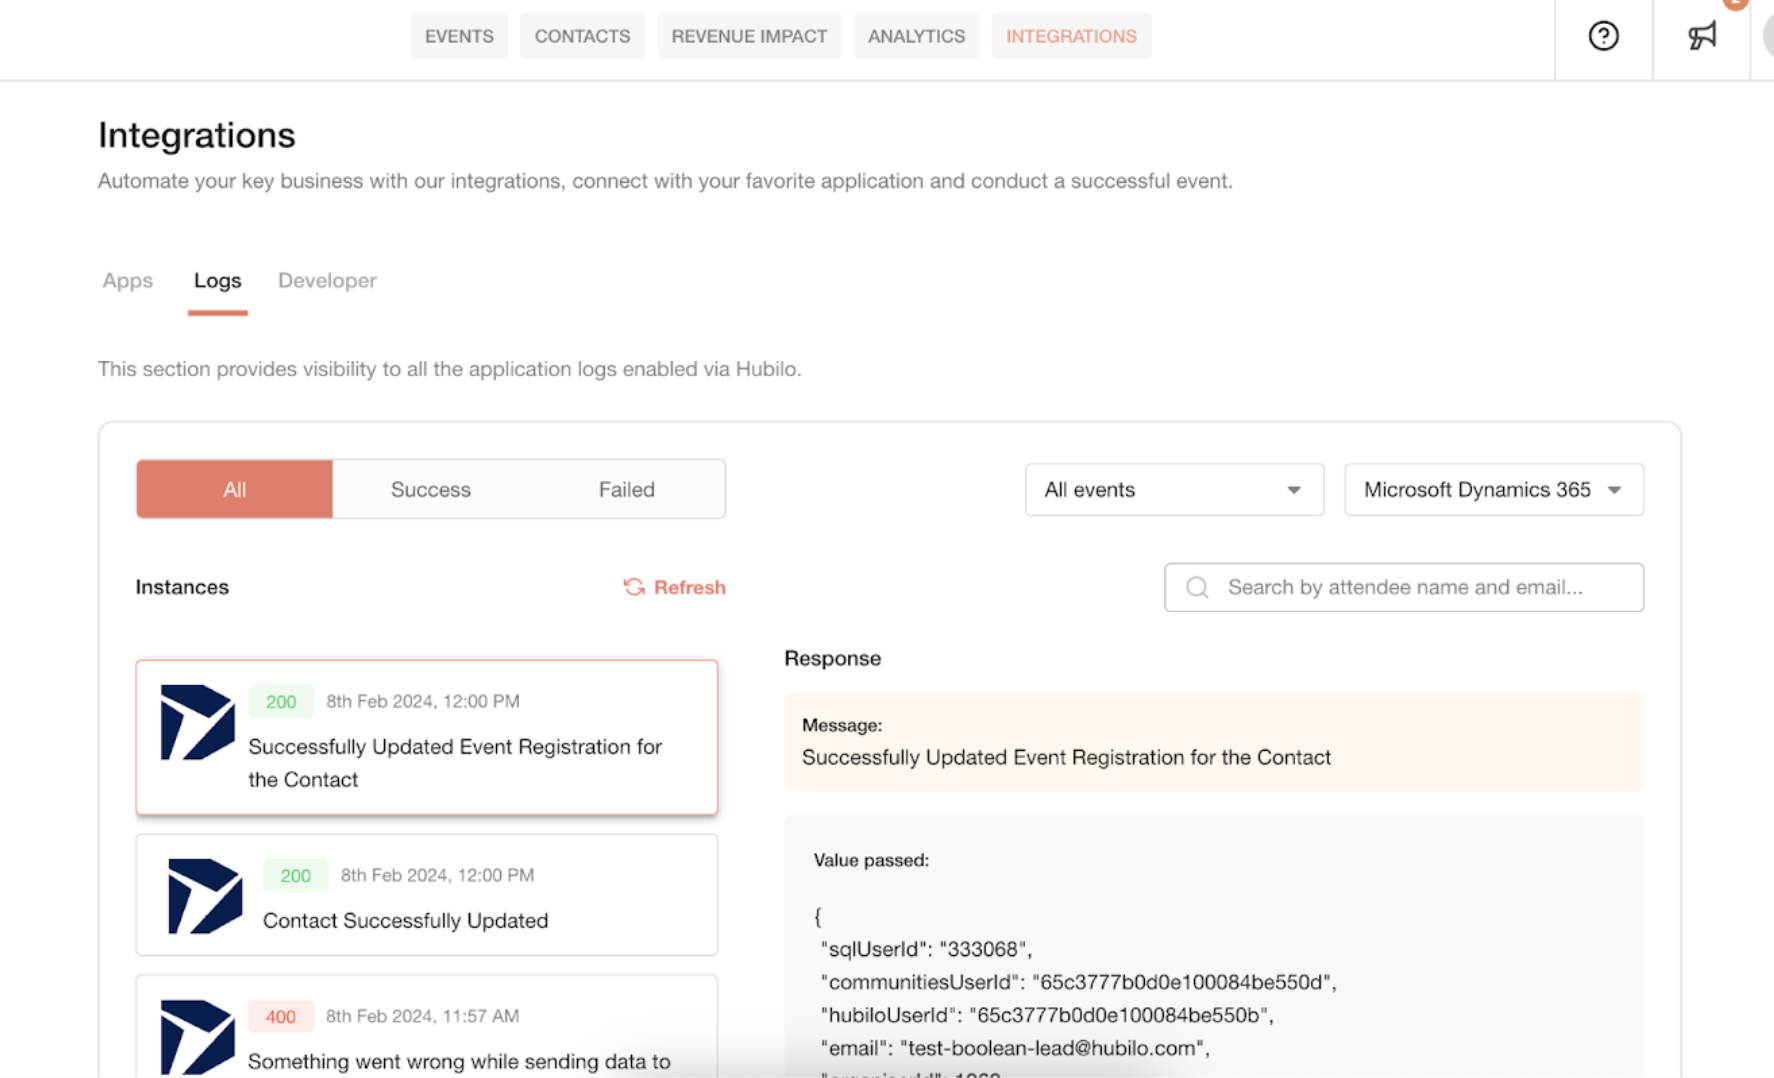Click the Refresh circular arrows icon
Viewport: 1774px width, 1078px height.
point(634,587)
